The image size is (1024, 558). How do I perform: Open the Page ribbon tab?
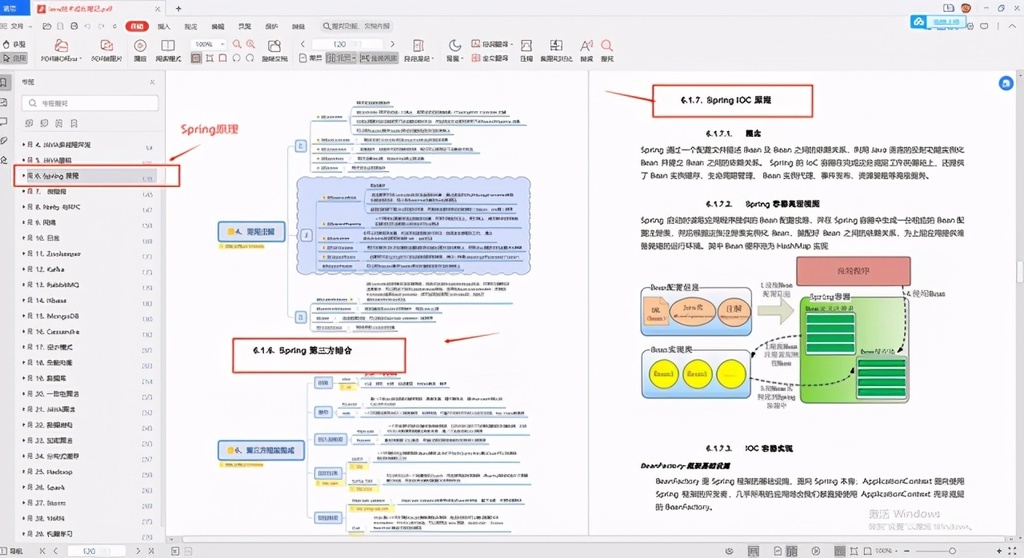tap(244, 26)
